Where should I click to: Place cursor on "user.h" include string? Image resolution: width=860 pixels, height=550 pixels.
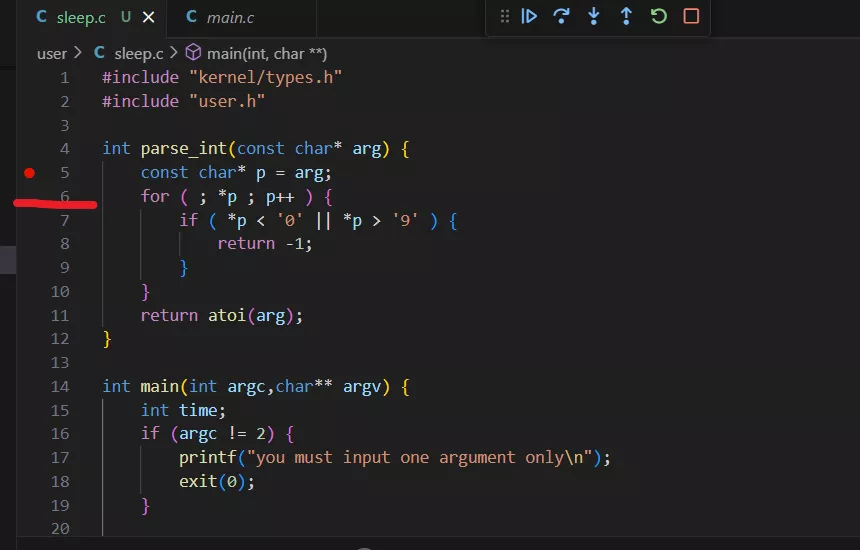click(226, 101)
